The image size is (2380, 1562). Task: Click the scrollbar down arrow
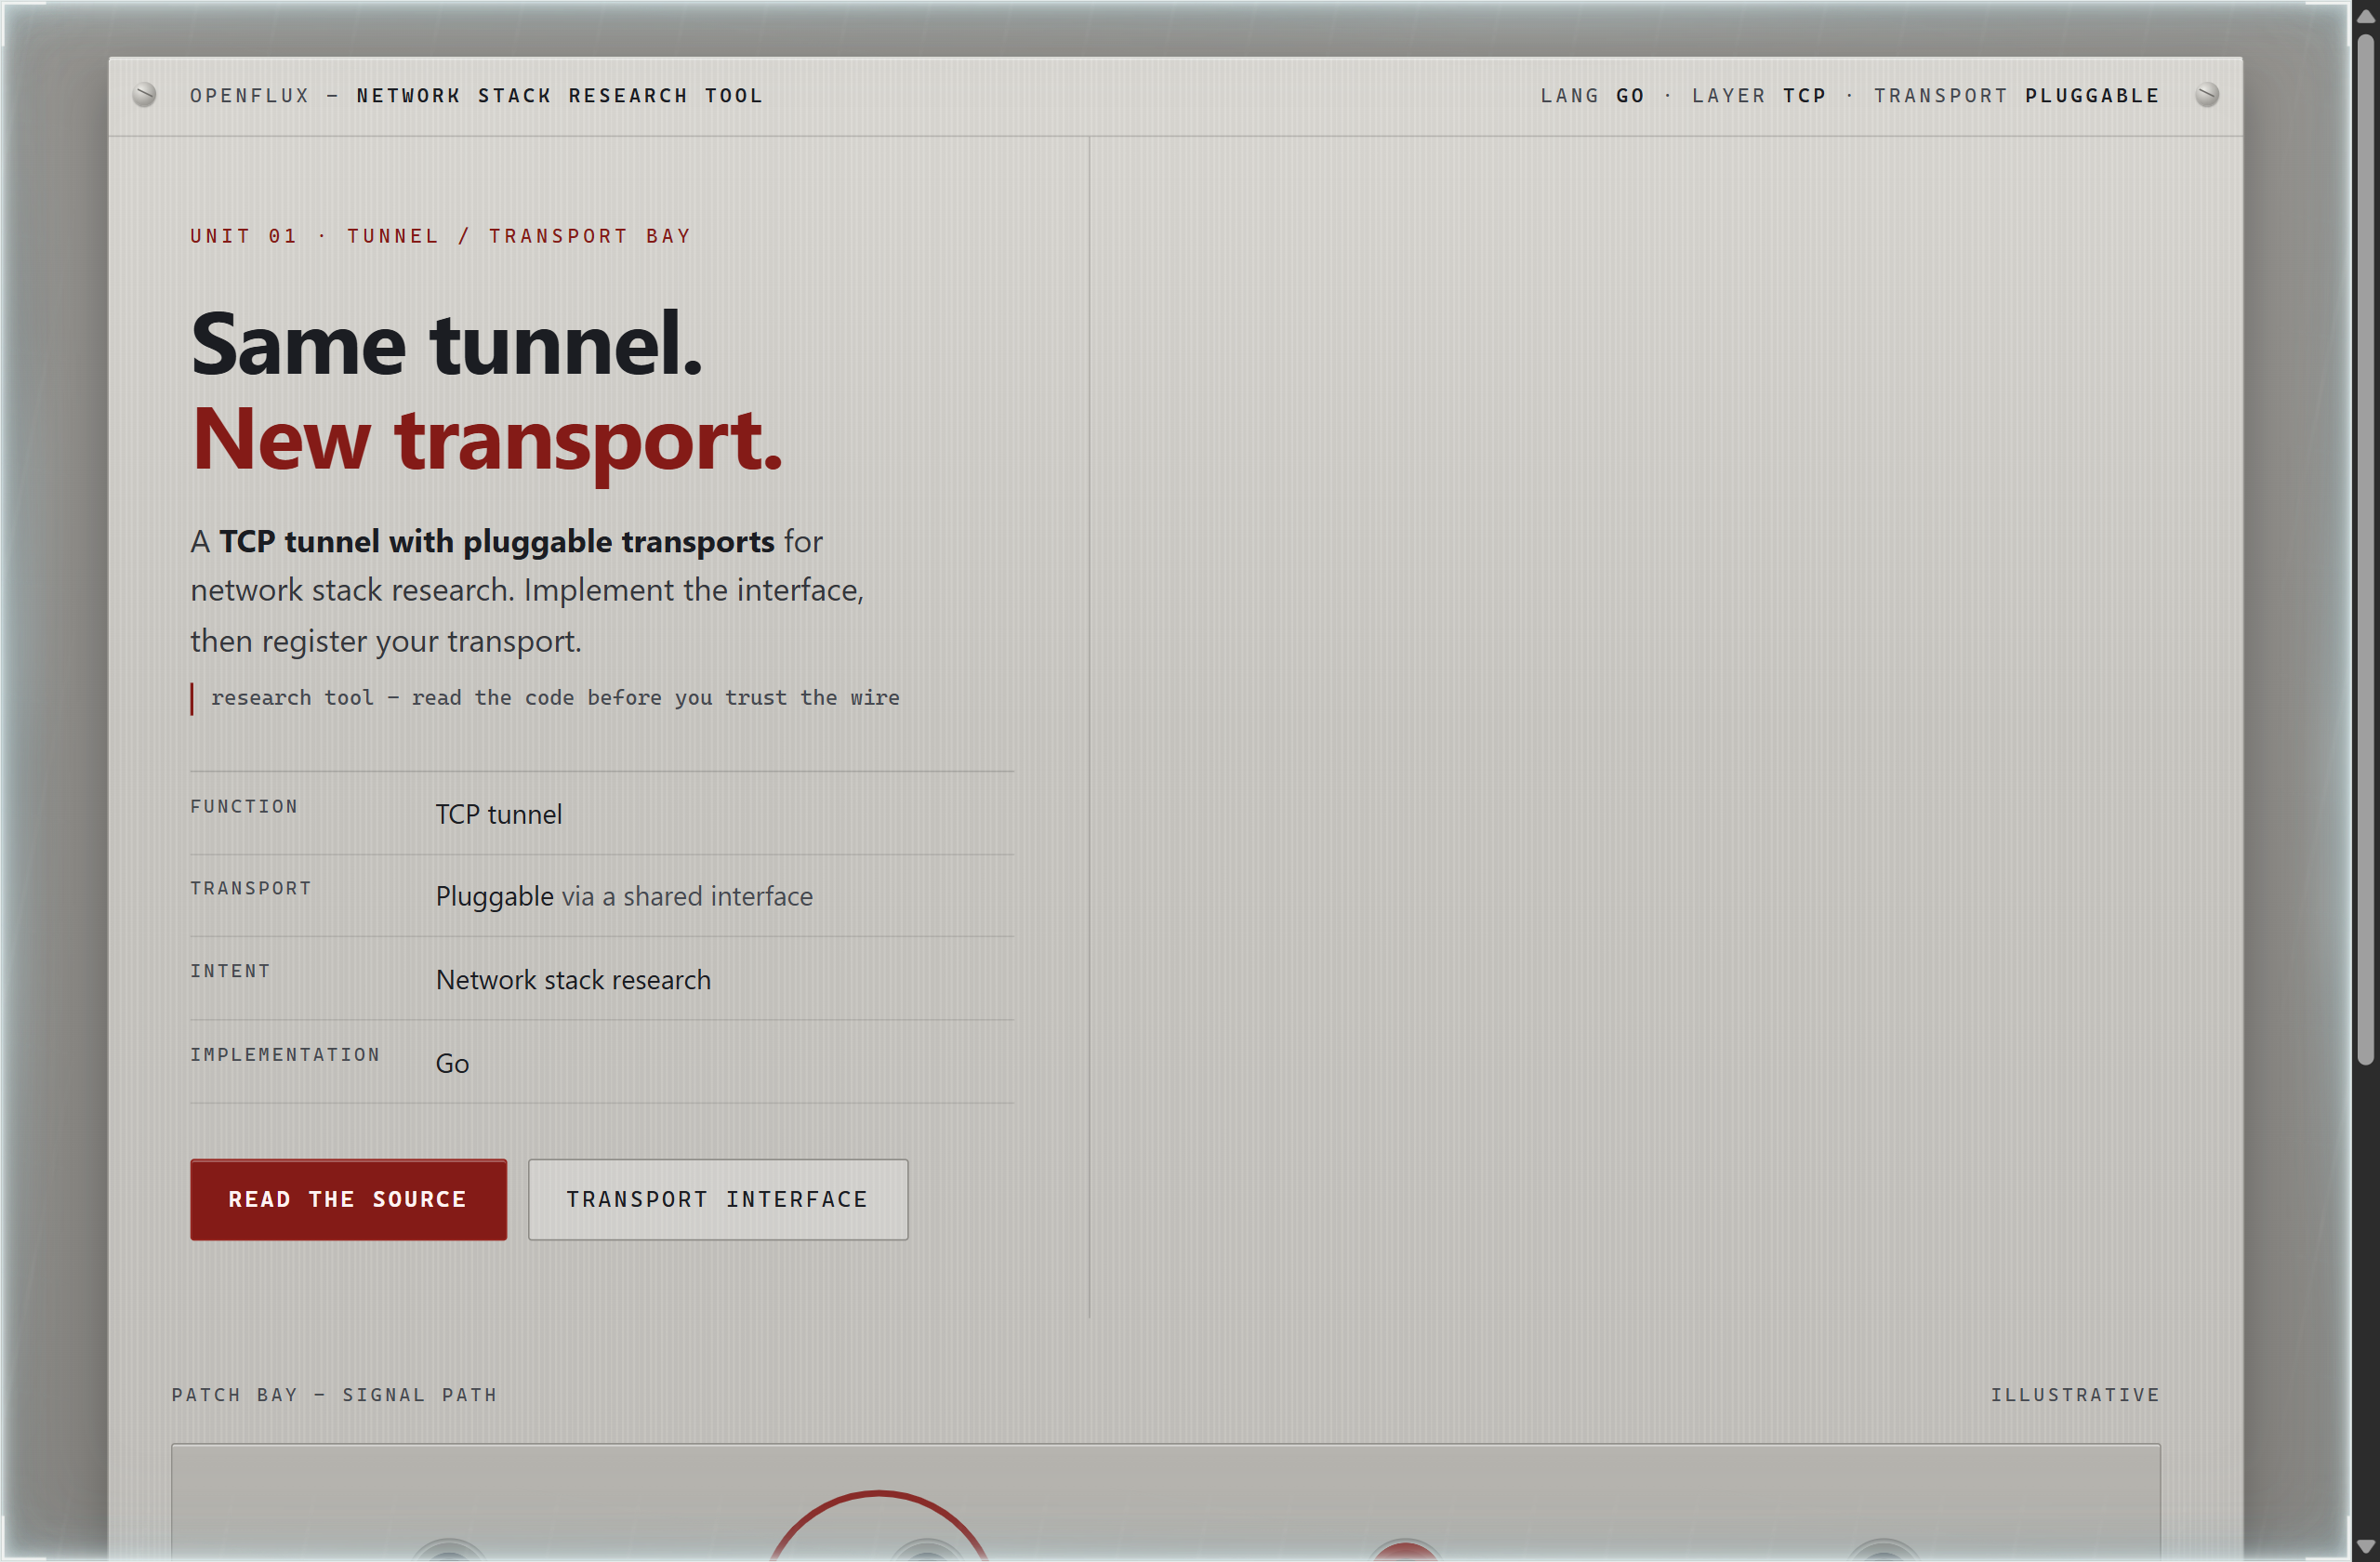2365,1546
